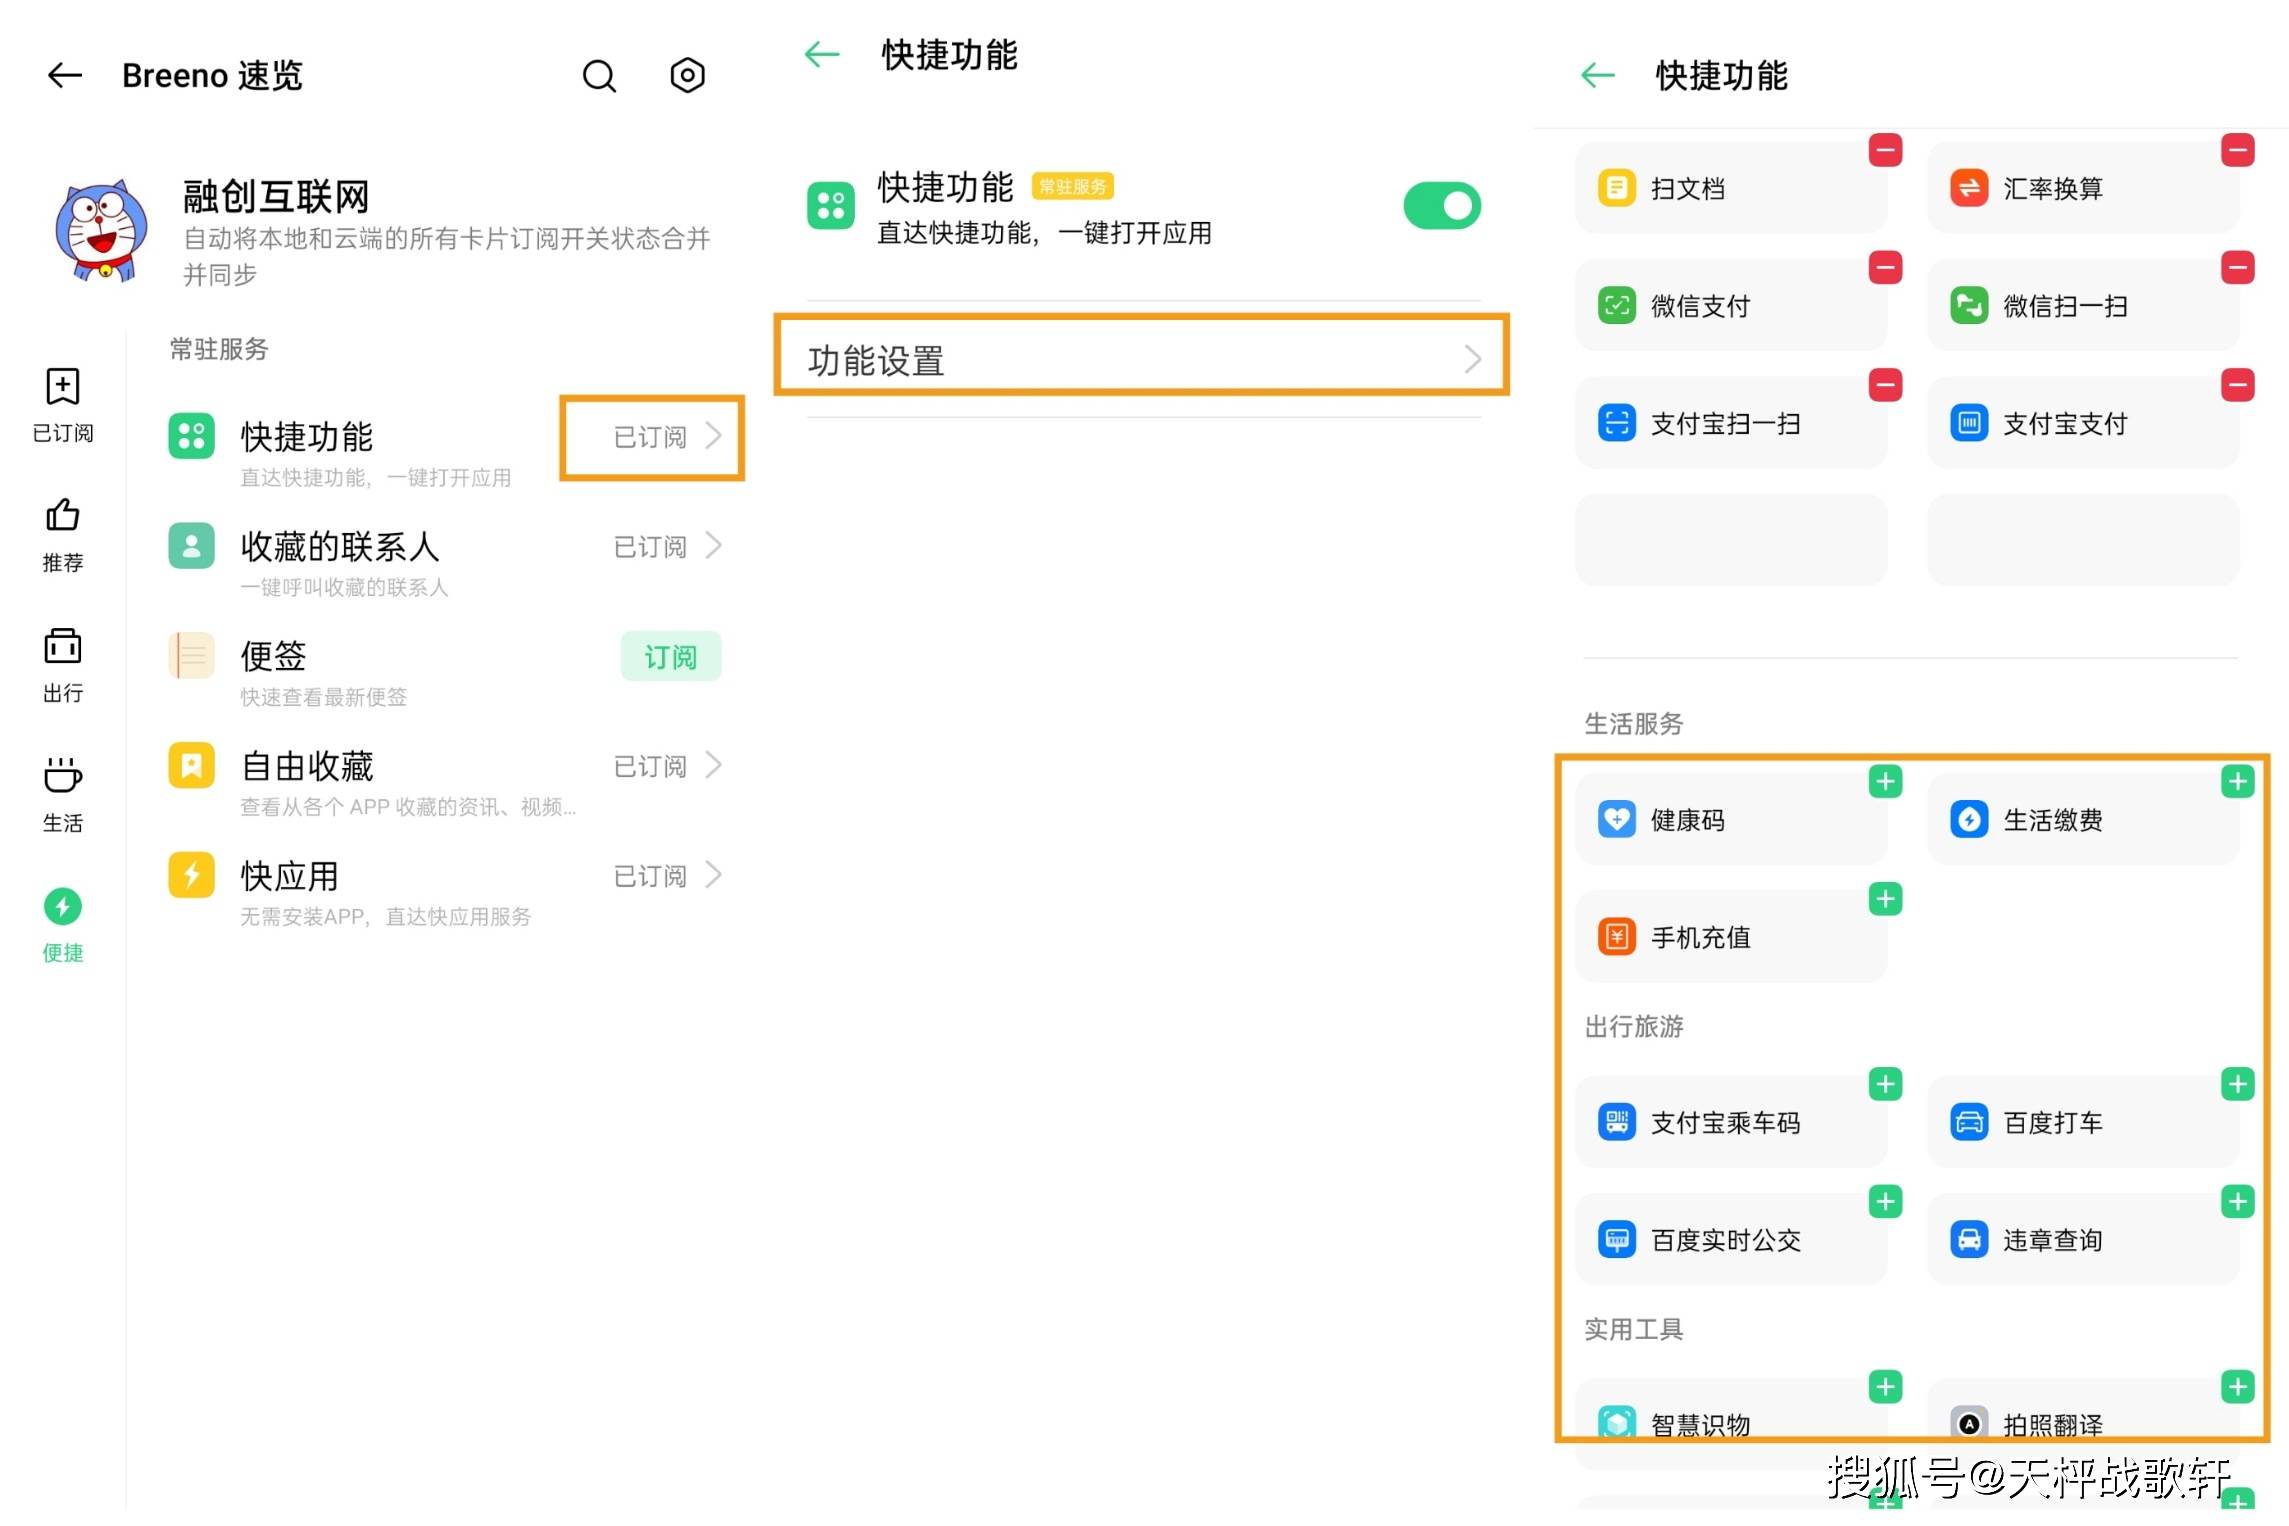The height and width of the screenshot is (1526, 2289).
Task: Select 微信扫一扫 green icon
Action: [x=1969, y=305]
